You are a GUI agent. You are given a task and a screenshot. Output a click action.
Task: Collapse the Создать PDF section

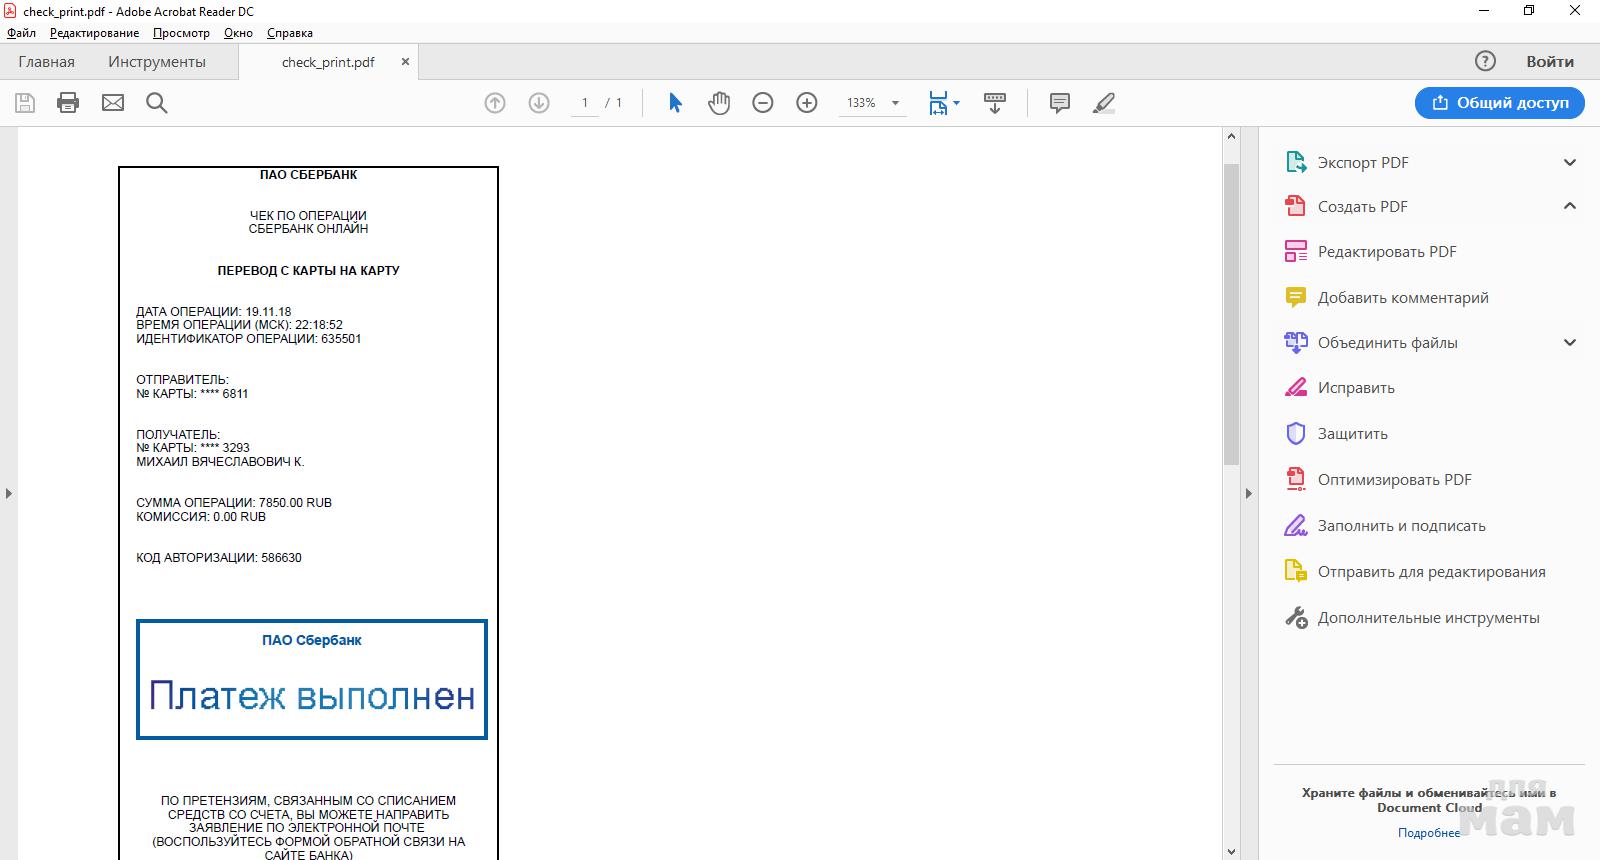pos(1569,206)
